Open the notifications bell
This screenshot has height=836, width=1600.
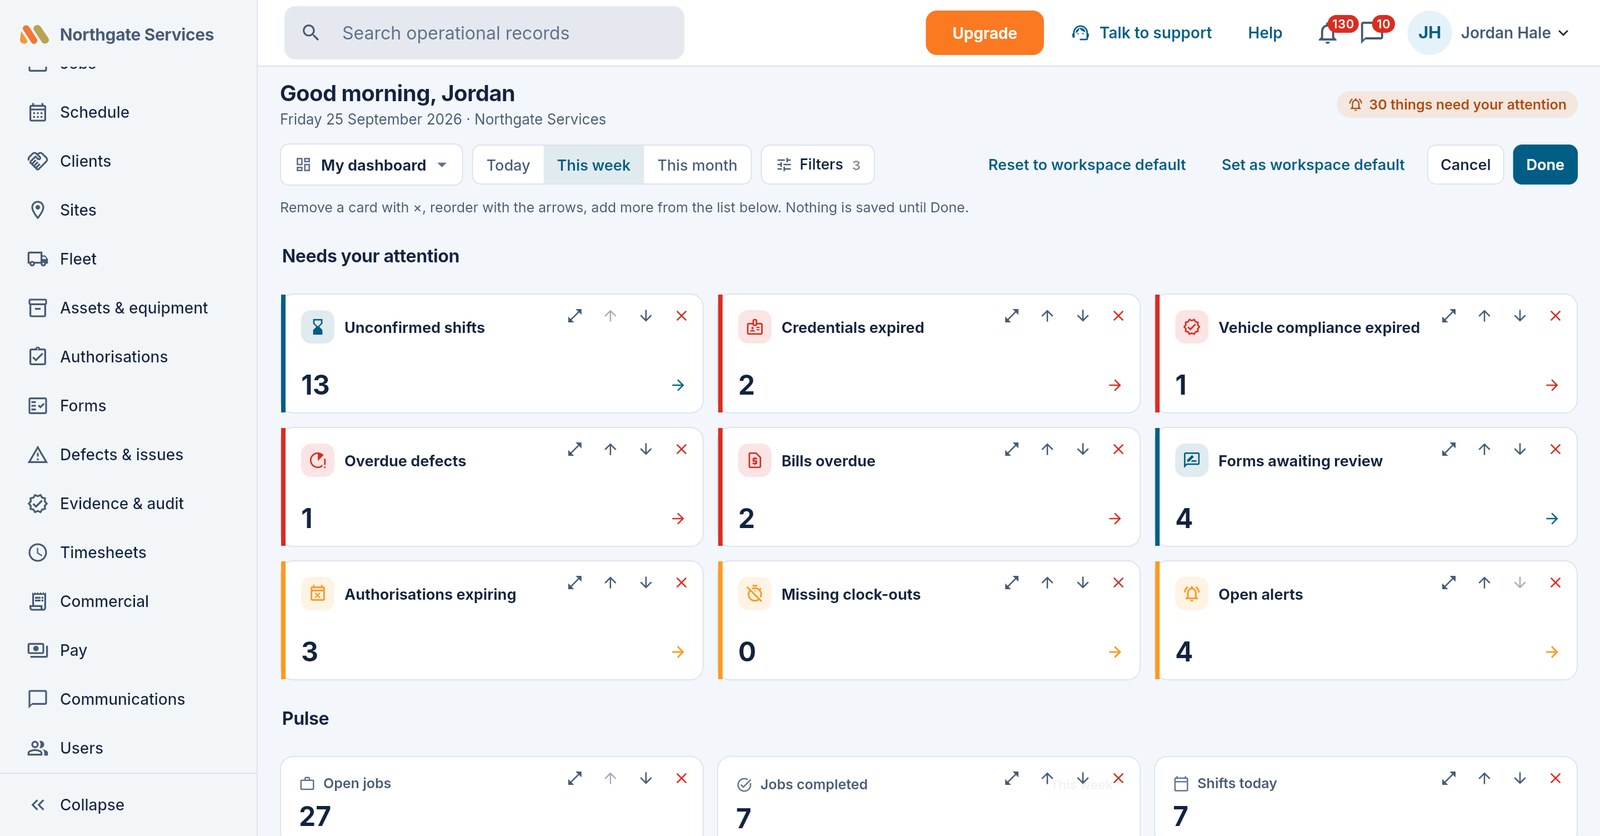(x=1327, y=33)
